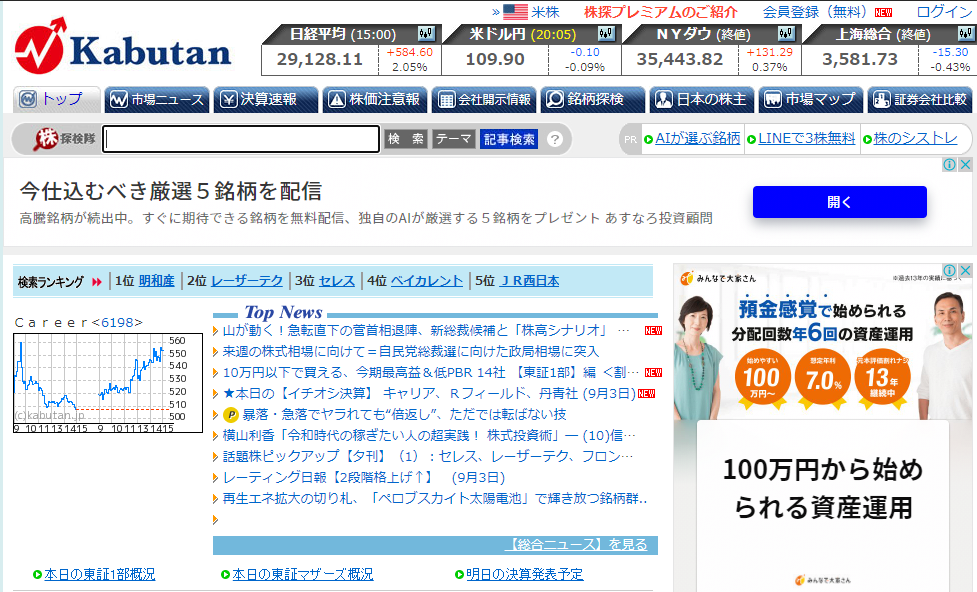The image size is (977, 592).
Task: Open the 銘柄探検 tab
Action: pos(593,100)
